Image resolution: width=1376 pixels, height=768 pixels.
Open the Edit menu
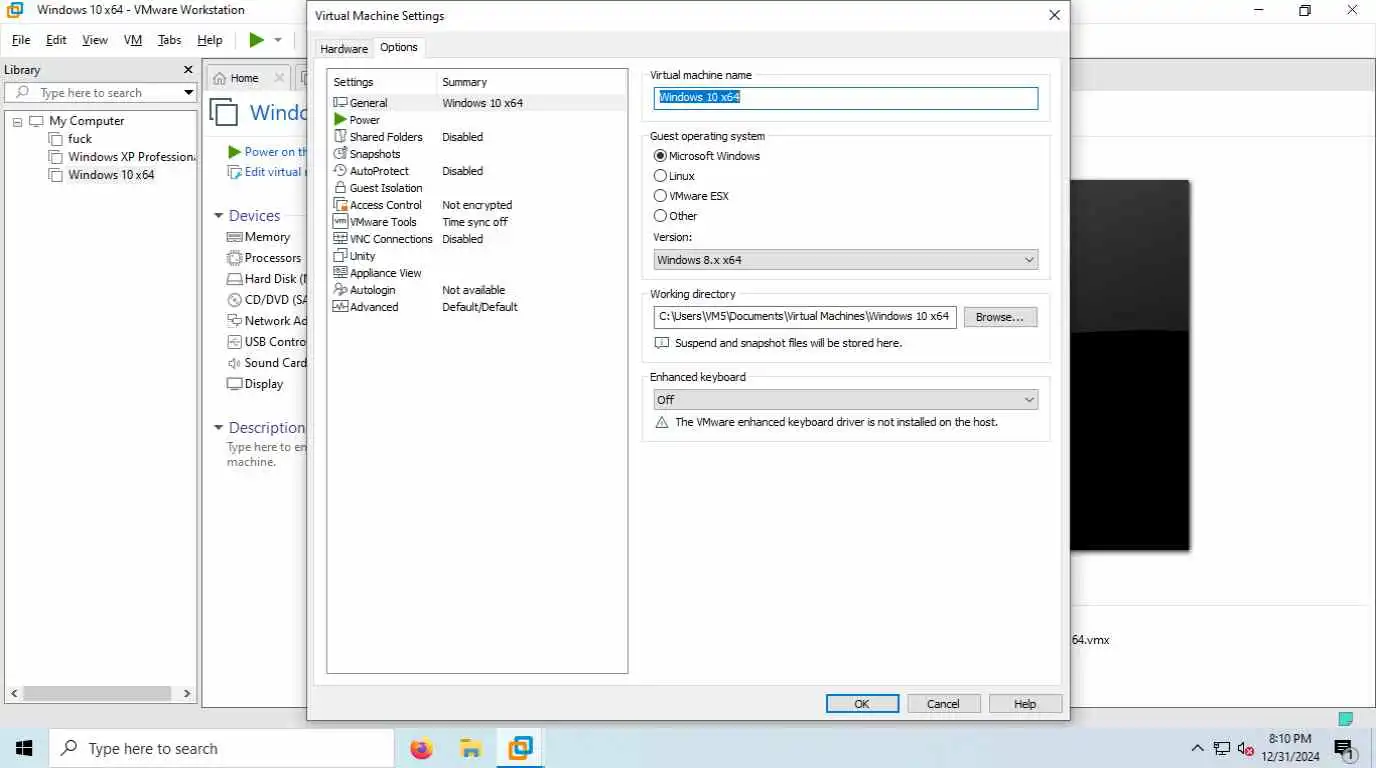56,40
